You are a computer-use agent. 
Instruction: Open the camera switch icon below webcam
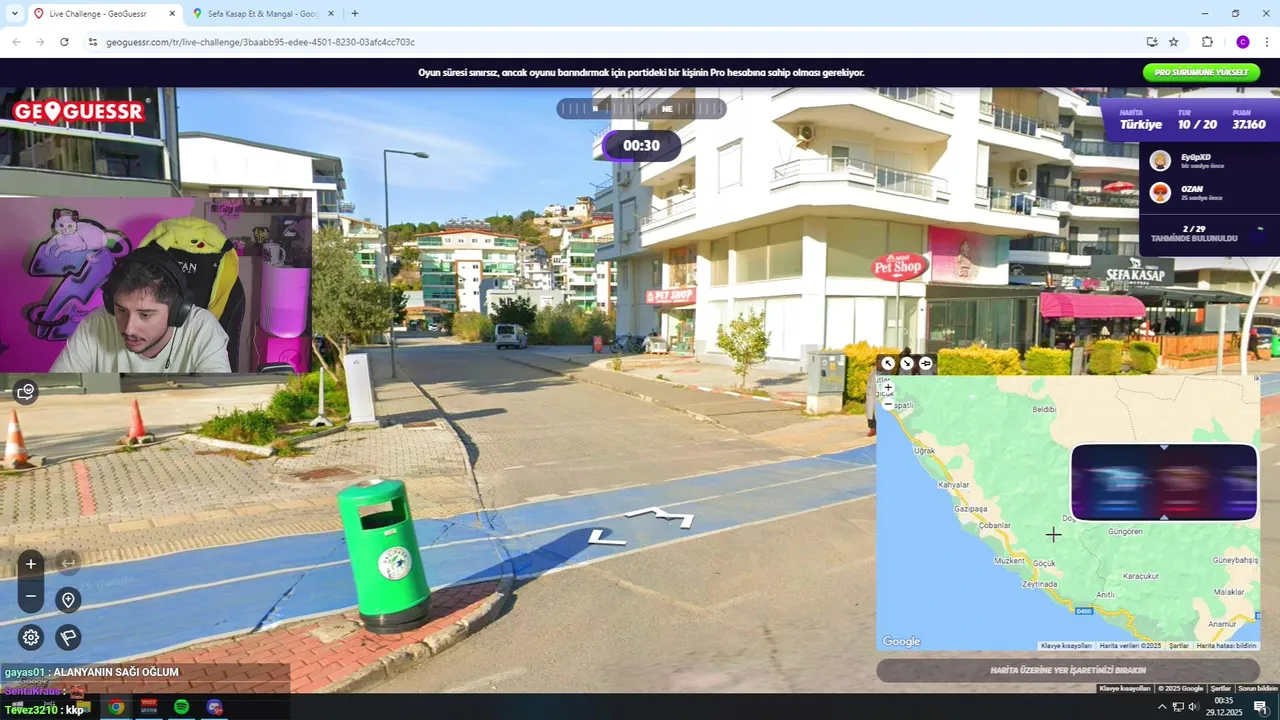click(26, 391)
